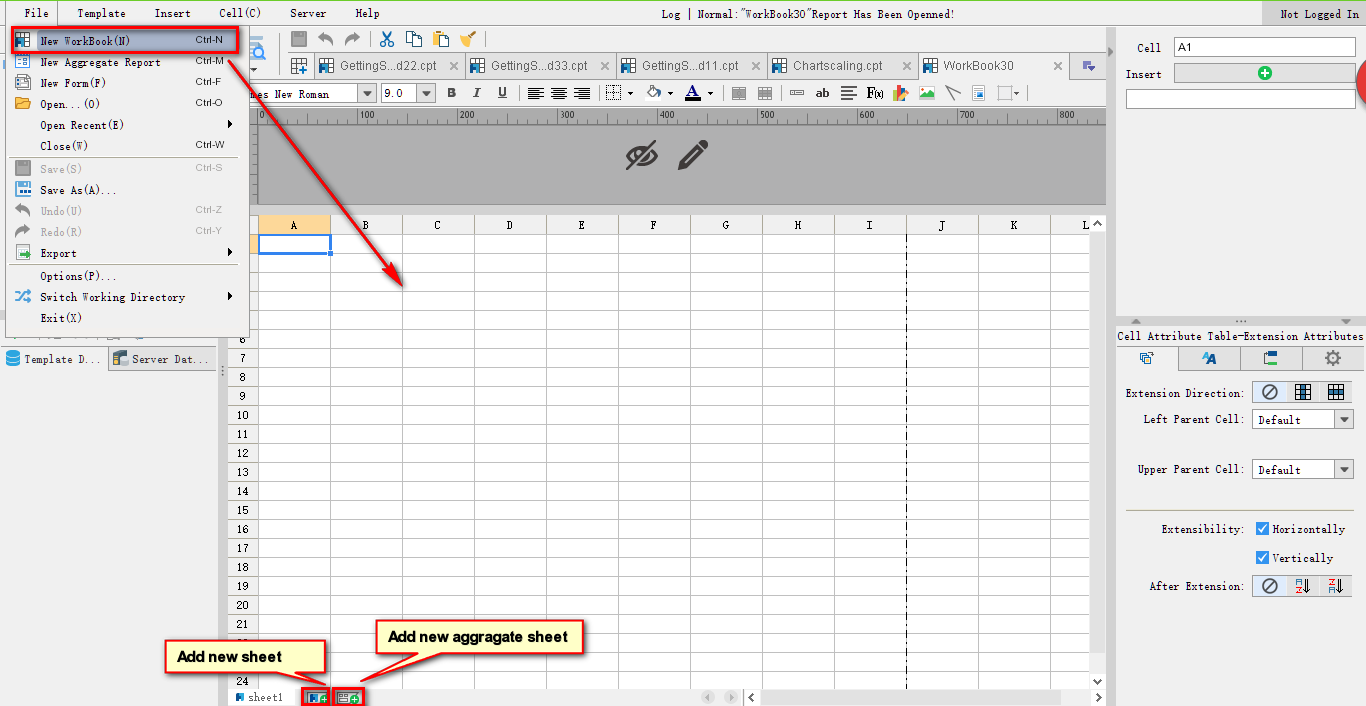1366x706 pixels.
Task: Uncheck Vertically extensibility checkbox
Action: click(1262, 557)
